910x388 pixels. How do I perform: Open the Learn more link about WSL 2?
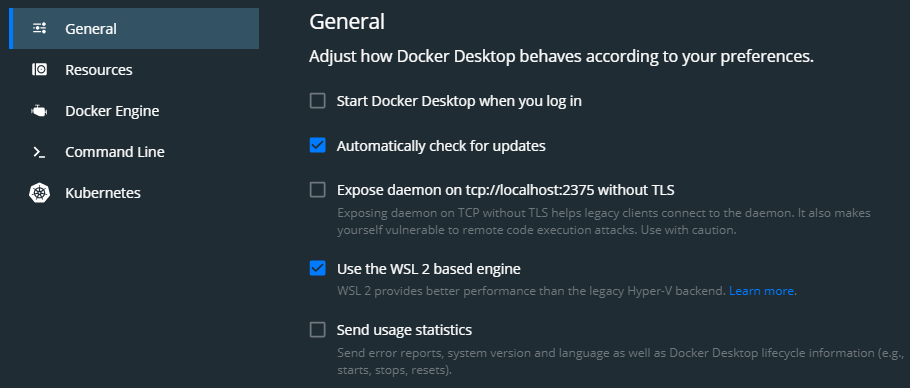[761, 291]
